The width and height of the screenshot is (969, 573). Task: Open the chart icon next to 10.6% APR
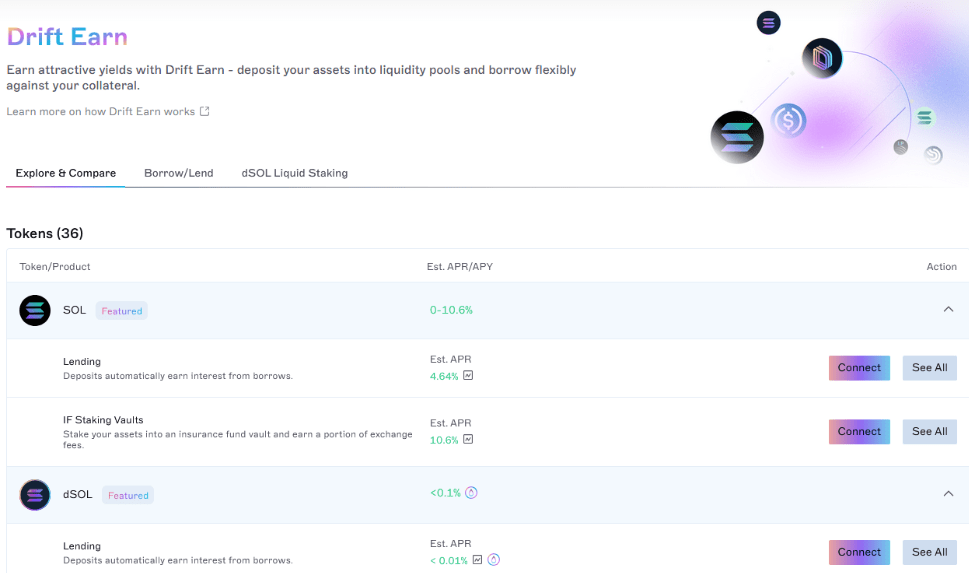point(468,439)
